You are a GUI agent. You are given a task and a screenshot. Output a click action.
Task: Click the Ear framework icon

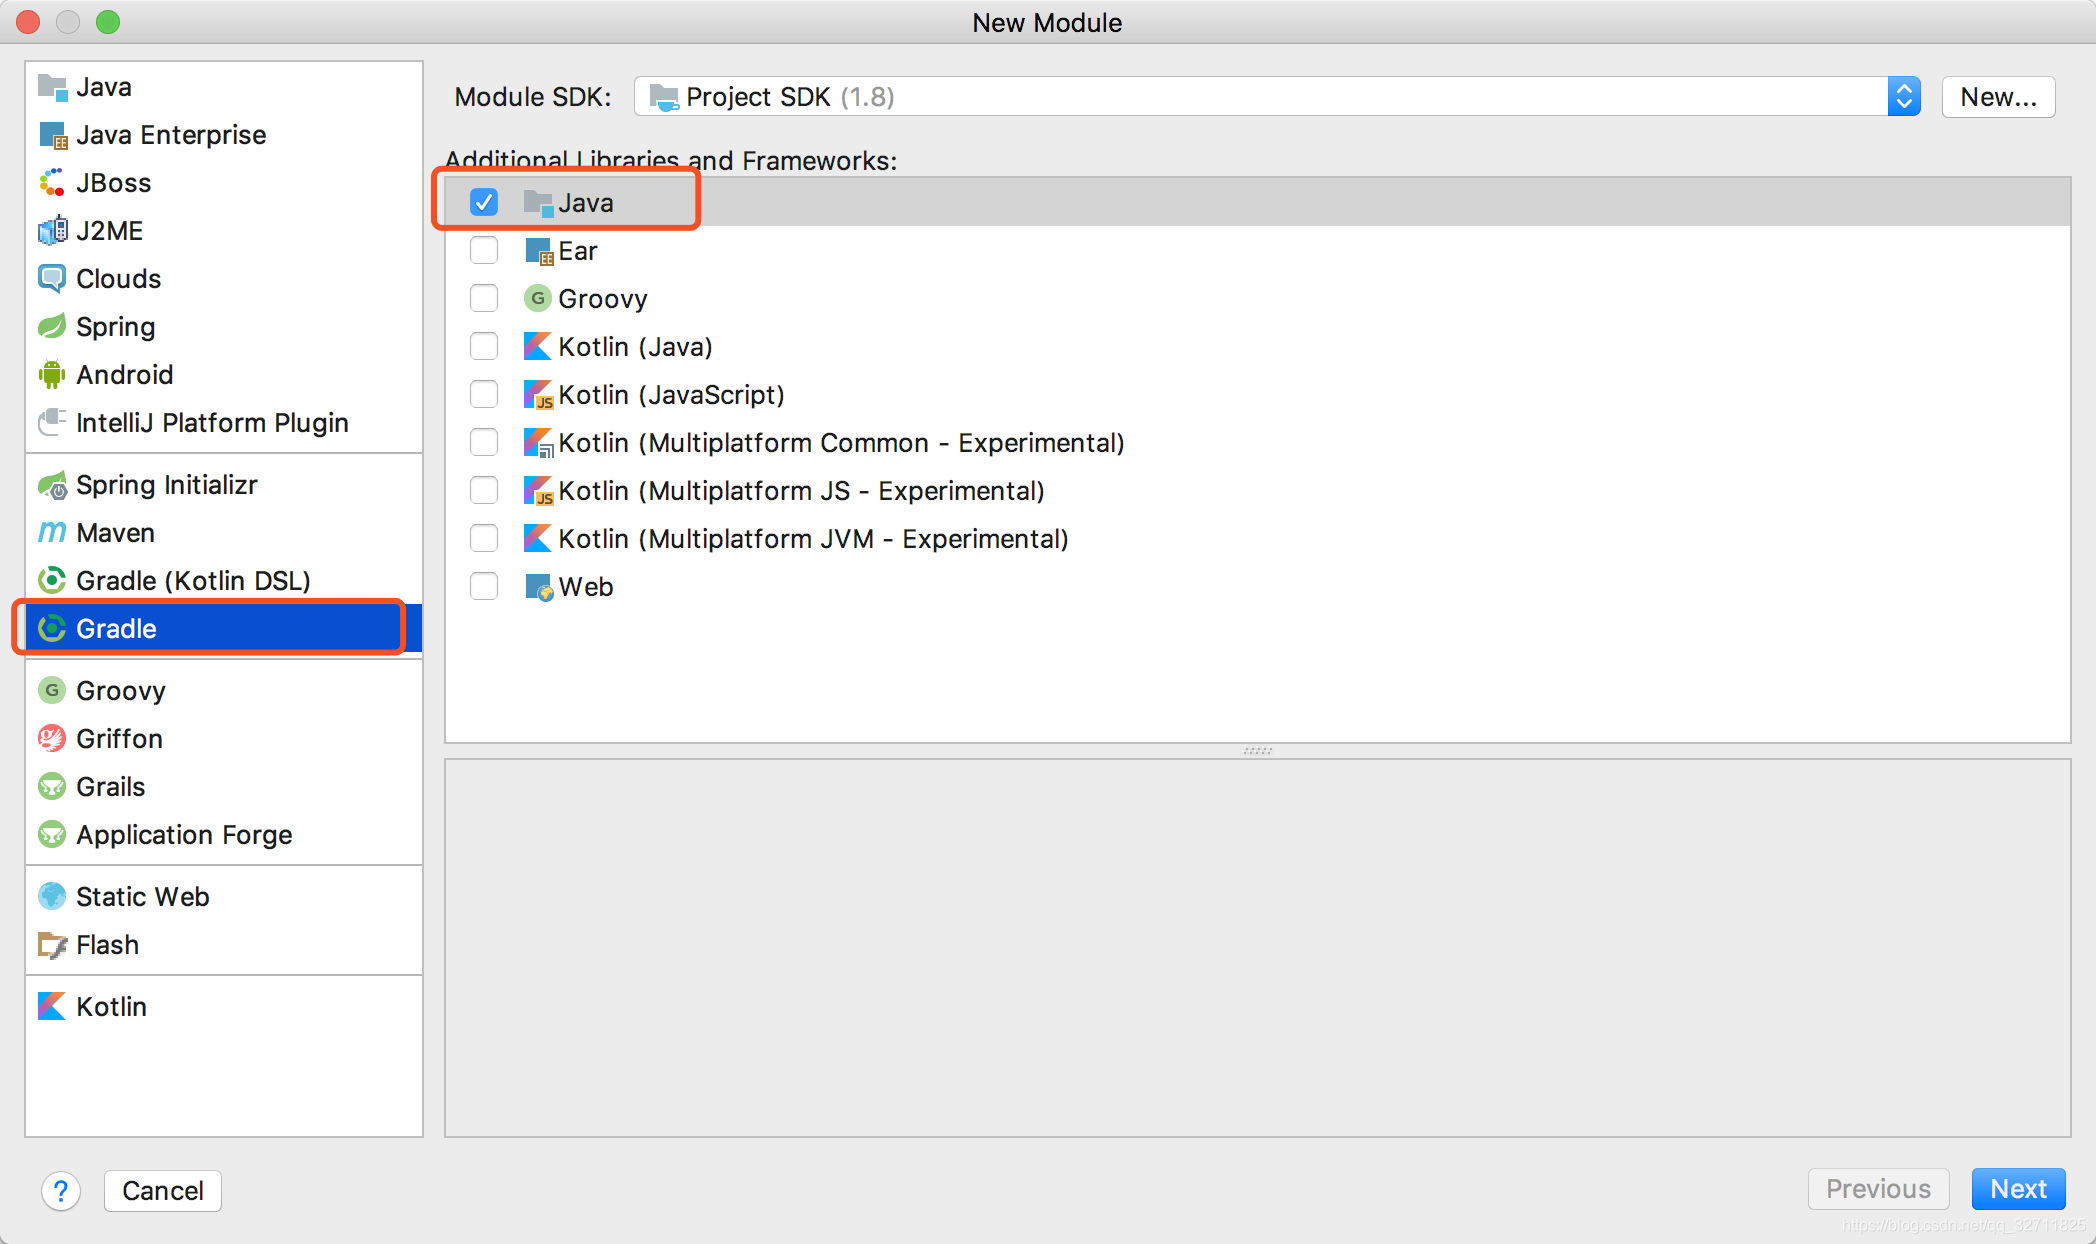coord(539,251)
